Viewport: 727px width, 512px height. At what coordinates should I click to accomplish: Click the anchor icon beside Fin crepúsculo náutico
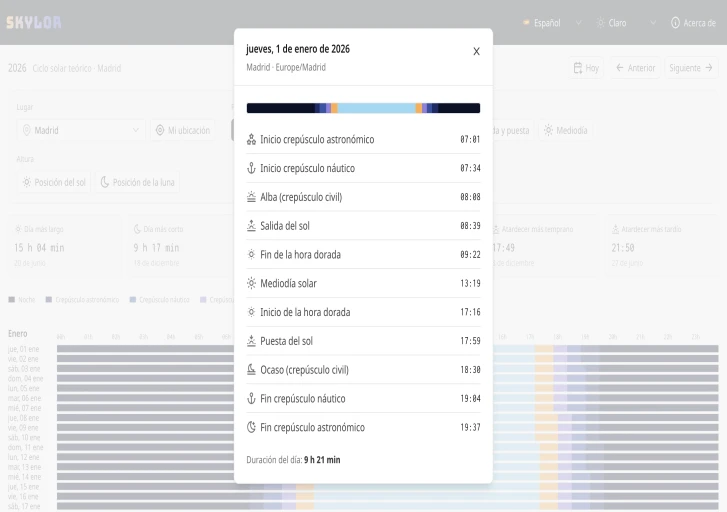click(251, 398)
